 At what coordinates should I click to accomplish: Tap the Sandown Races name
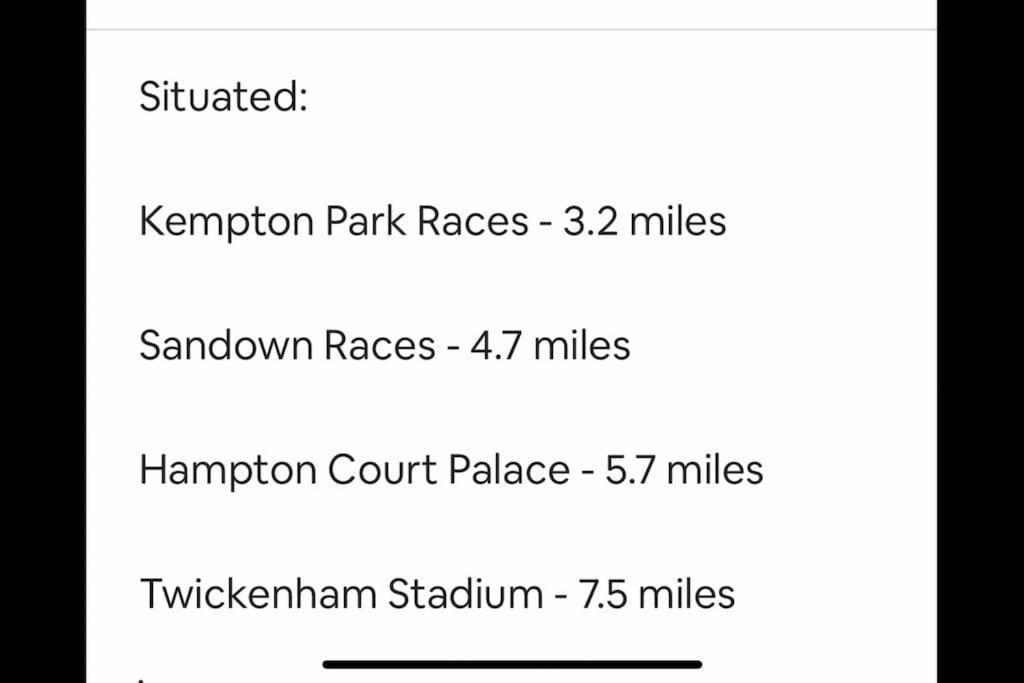pos(287,345)
